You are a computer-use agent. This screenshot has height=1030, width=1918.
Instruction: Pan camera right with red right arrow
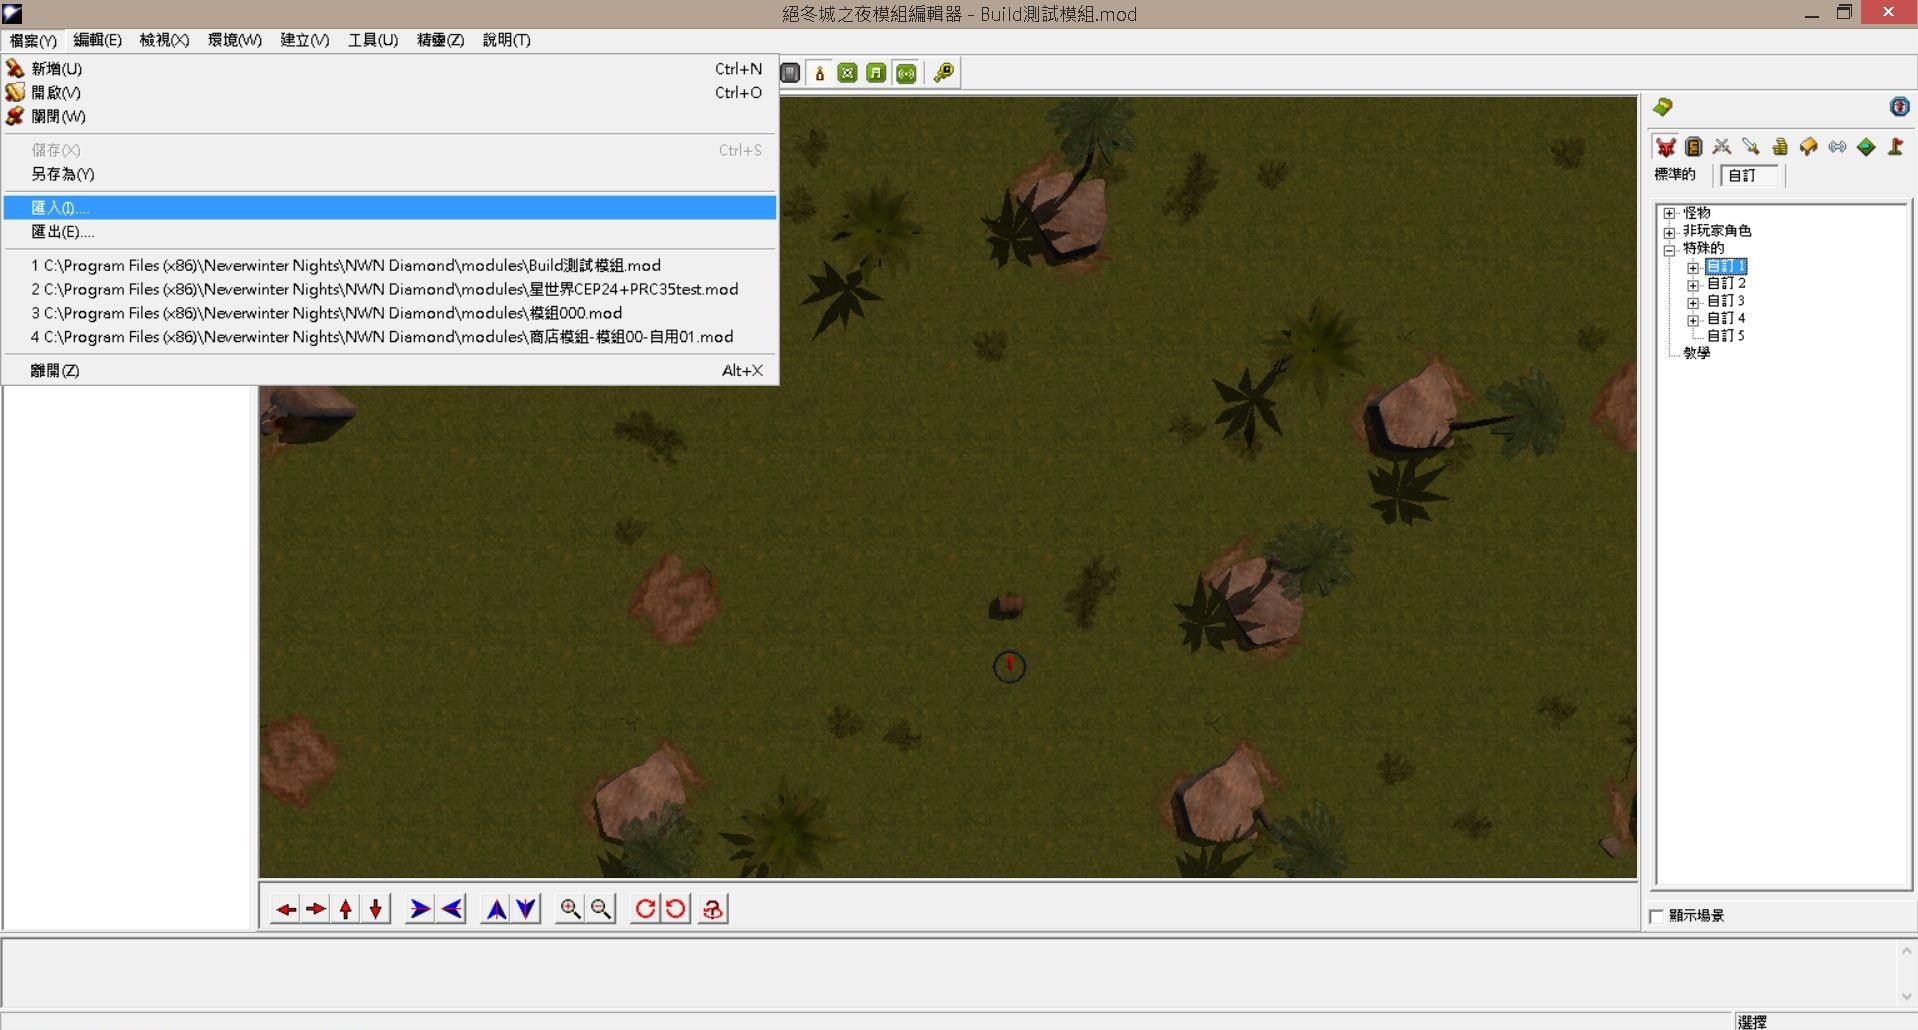tap(316, 909)
